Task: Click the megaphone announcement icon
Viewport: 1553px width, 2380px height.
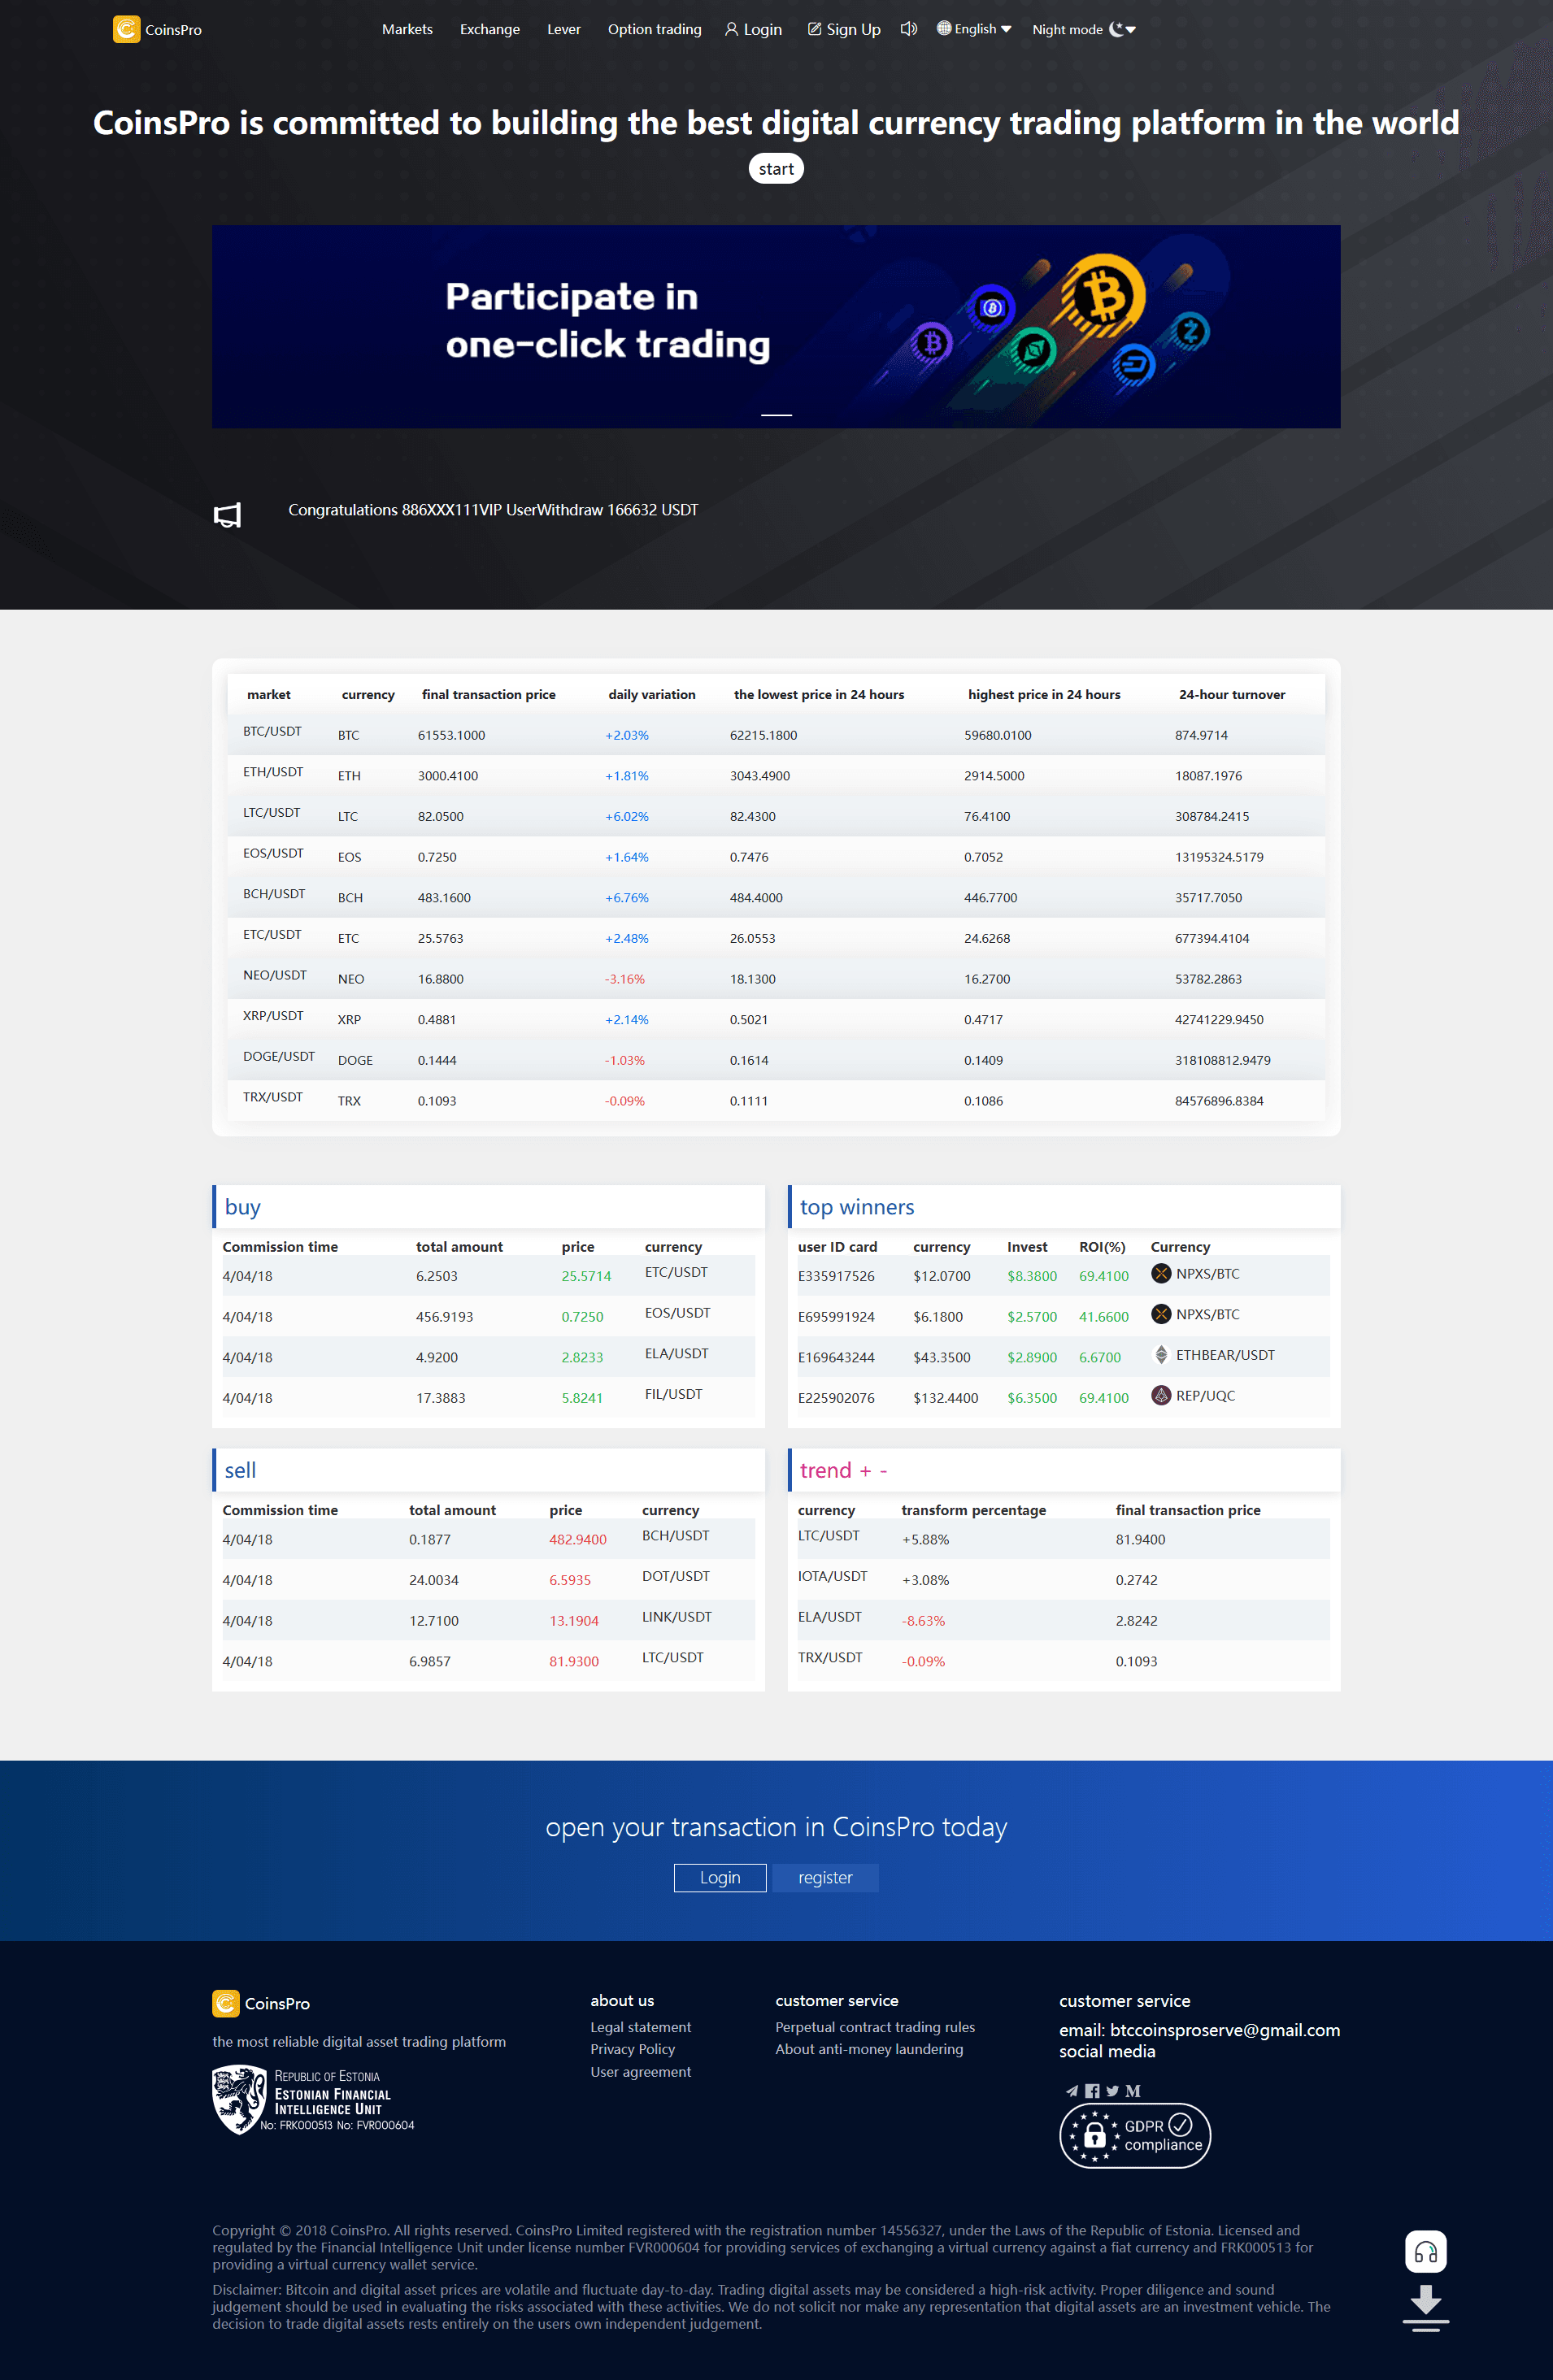Action: click(x=227, y=515)
